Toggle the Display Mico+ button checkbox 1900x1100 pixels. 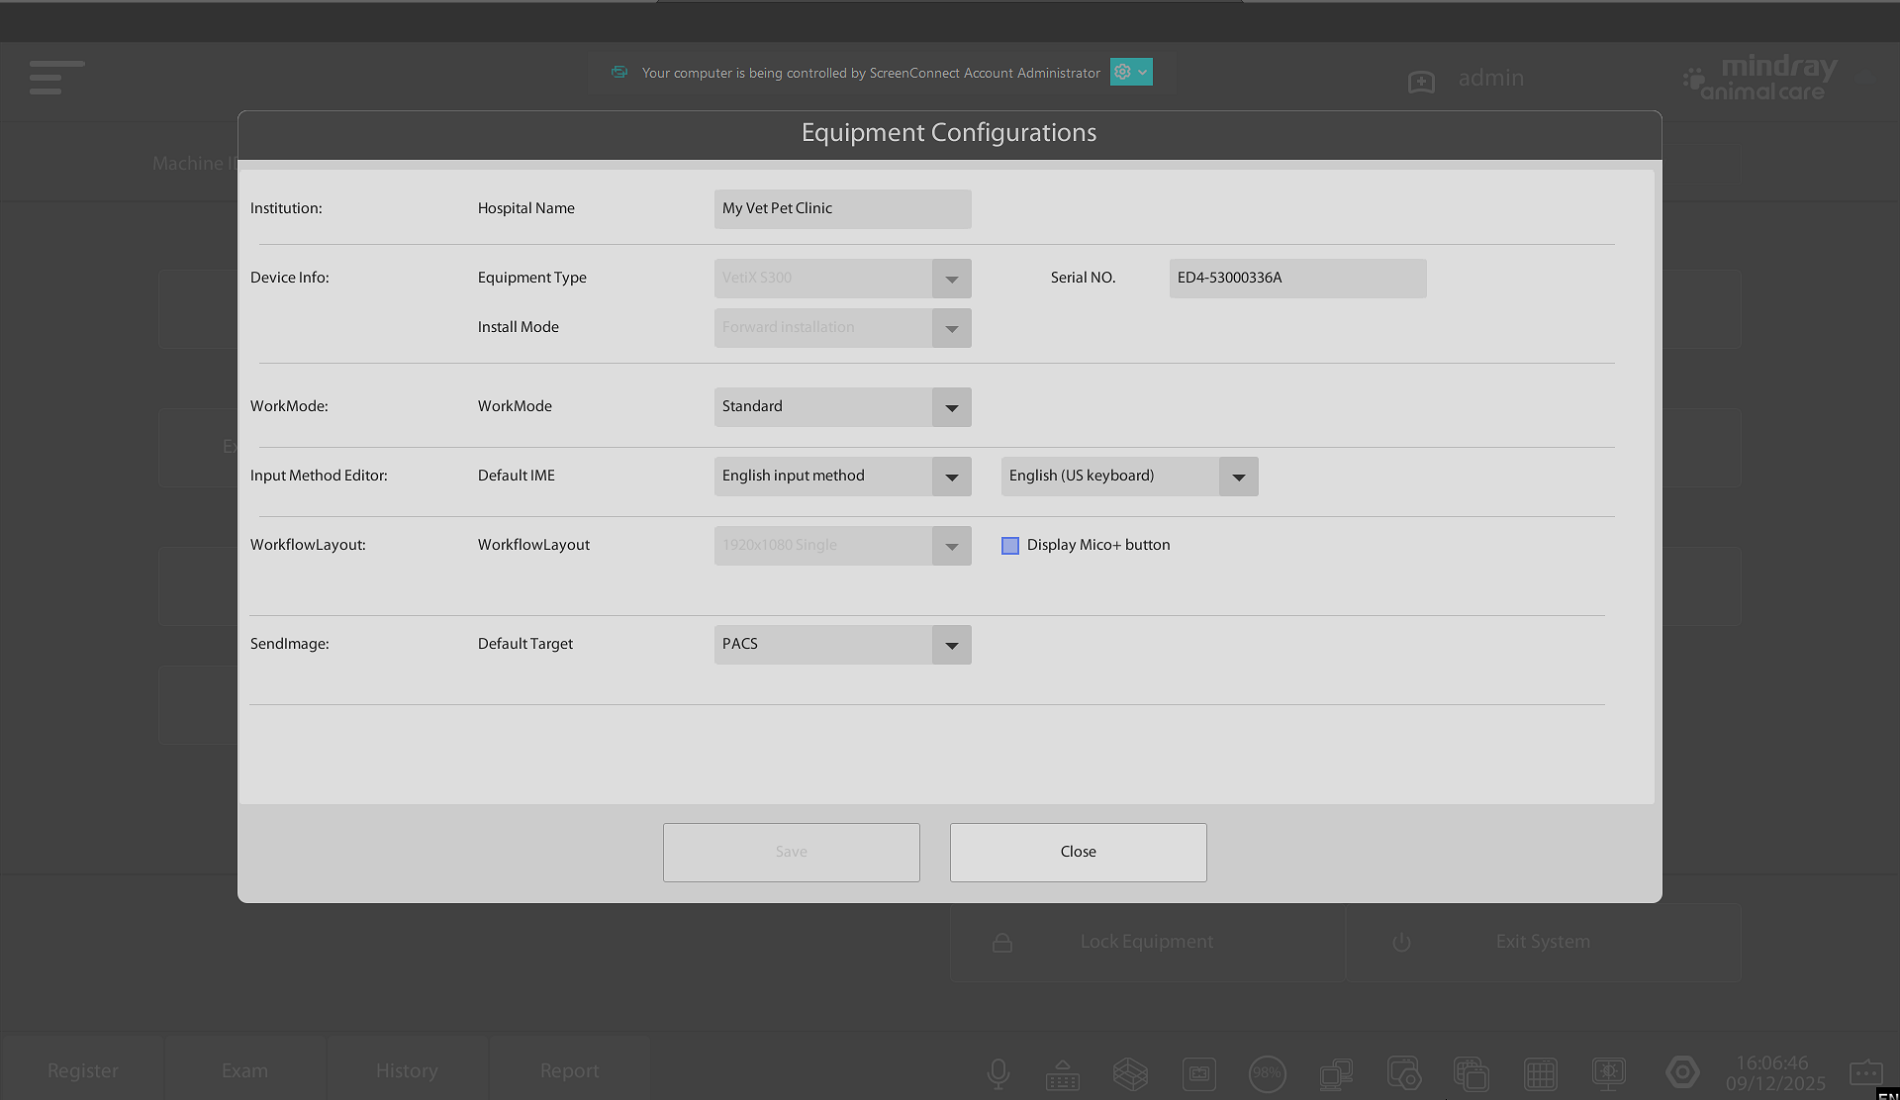(1010, 546)
